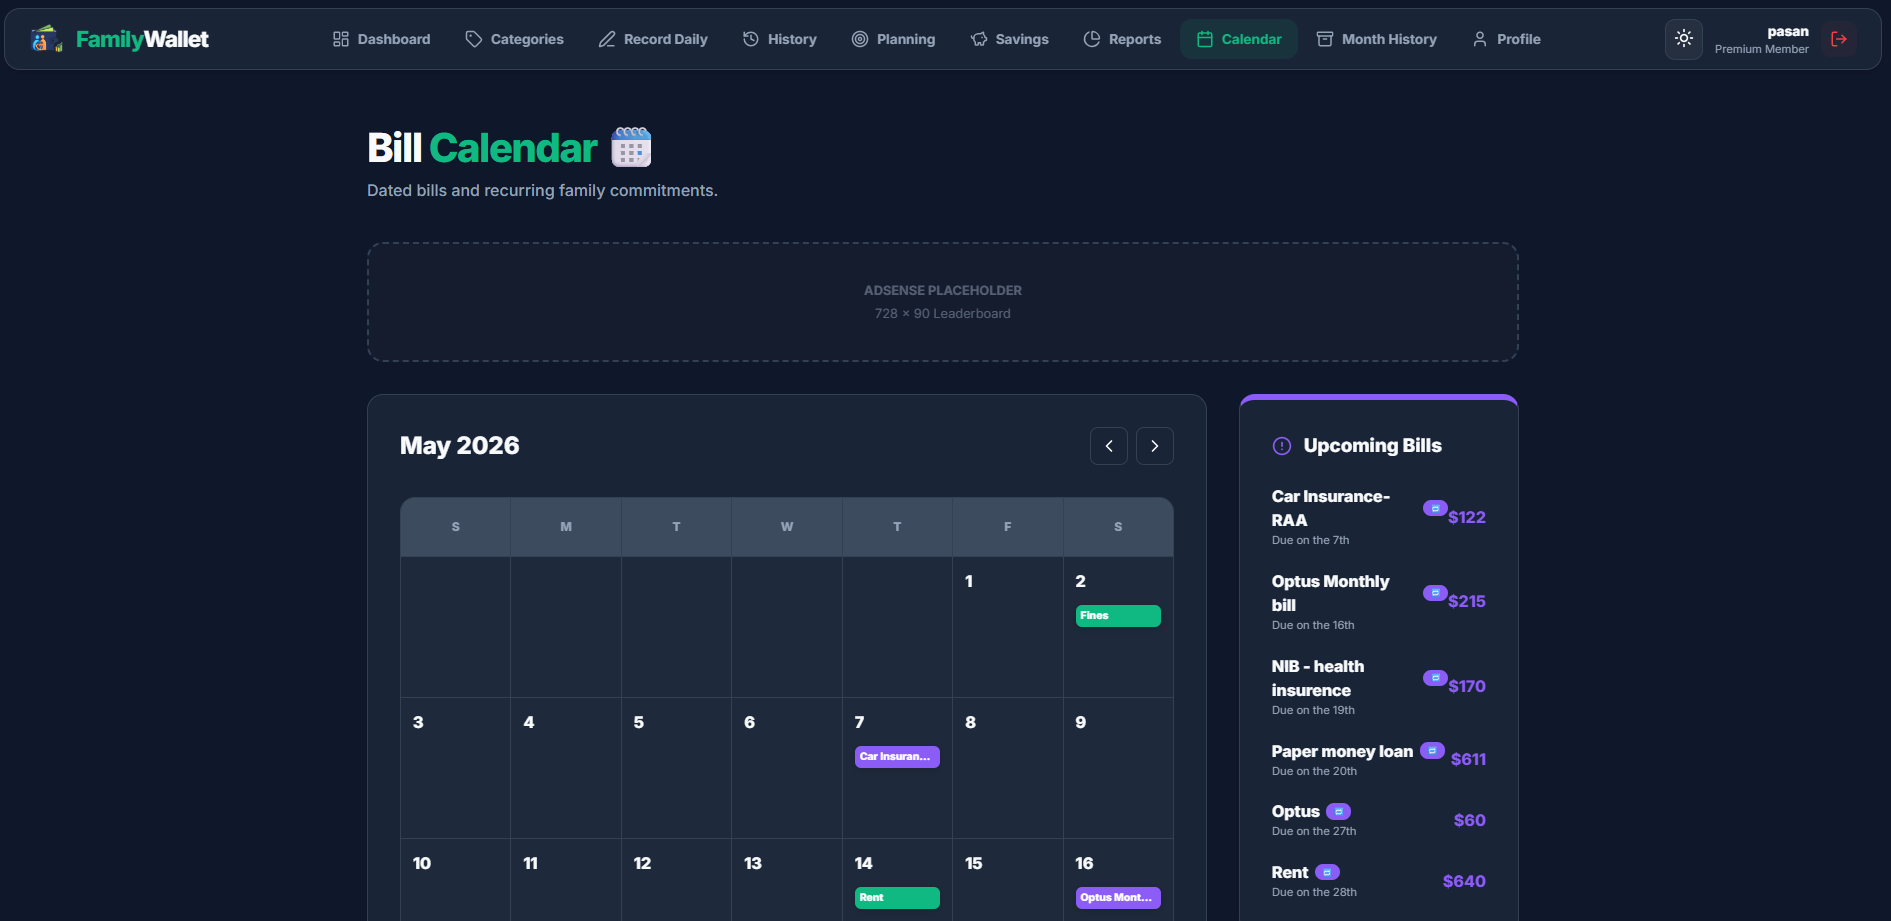Open the Car Insurance event on May 7
The image size is (1891, 921).
pos(897,757)
